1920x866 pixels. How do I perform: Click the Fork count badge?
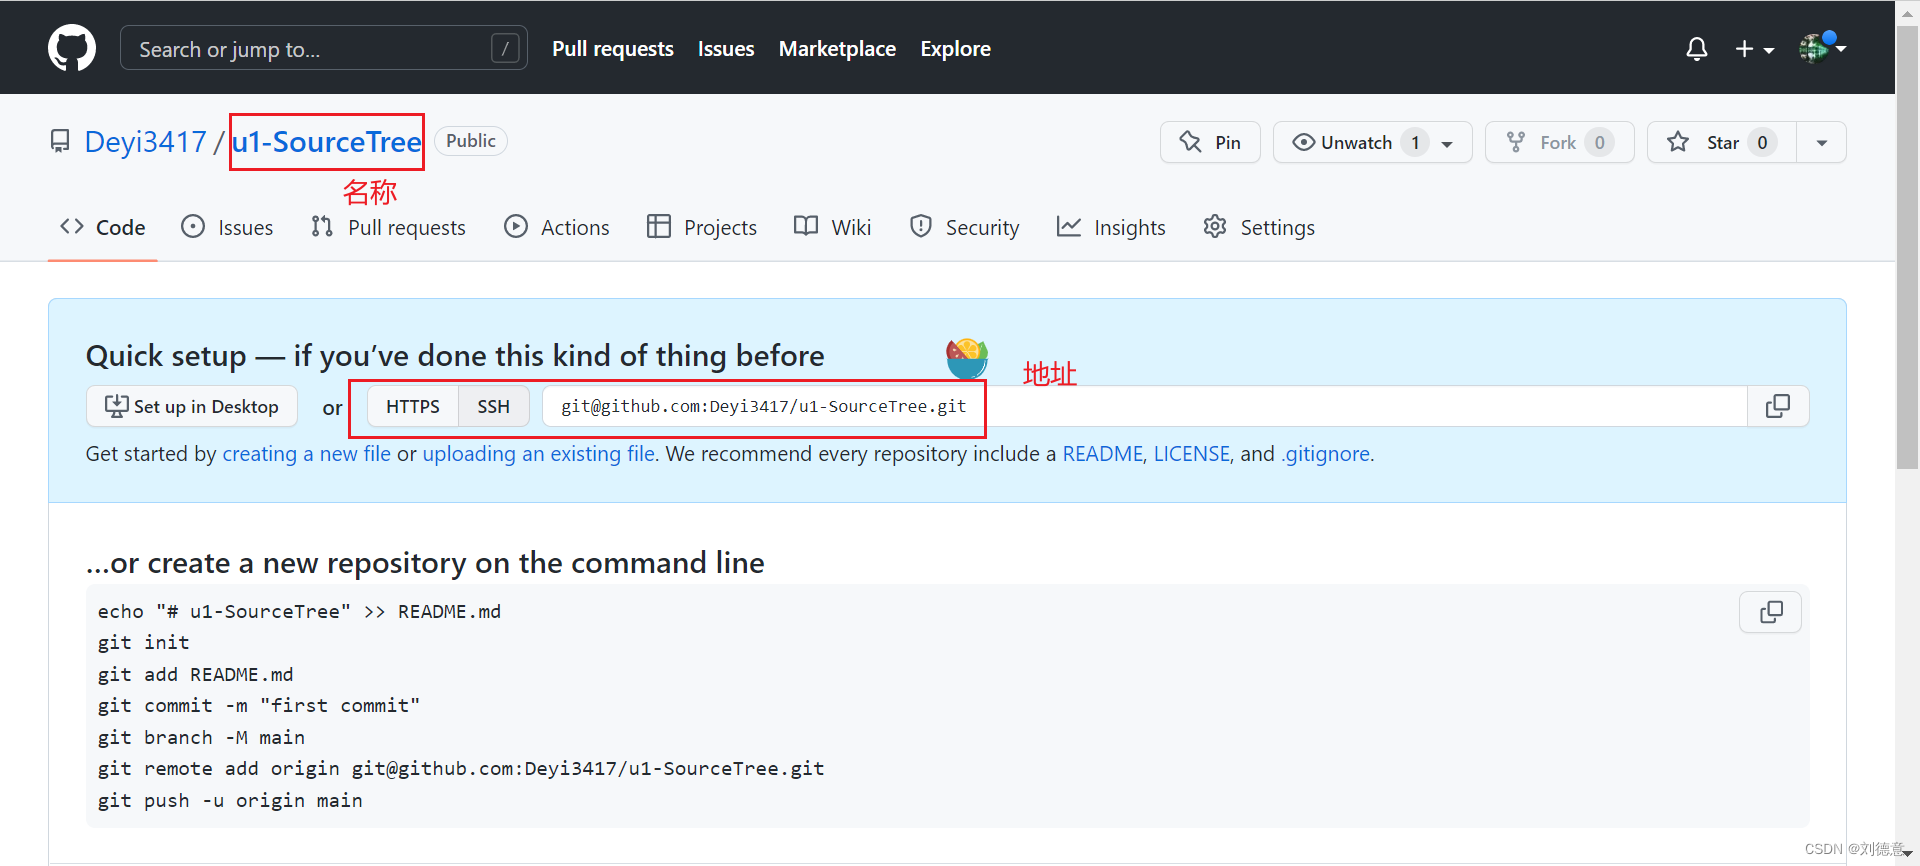[1599, 142]
